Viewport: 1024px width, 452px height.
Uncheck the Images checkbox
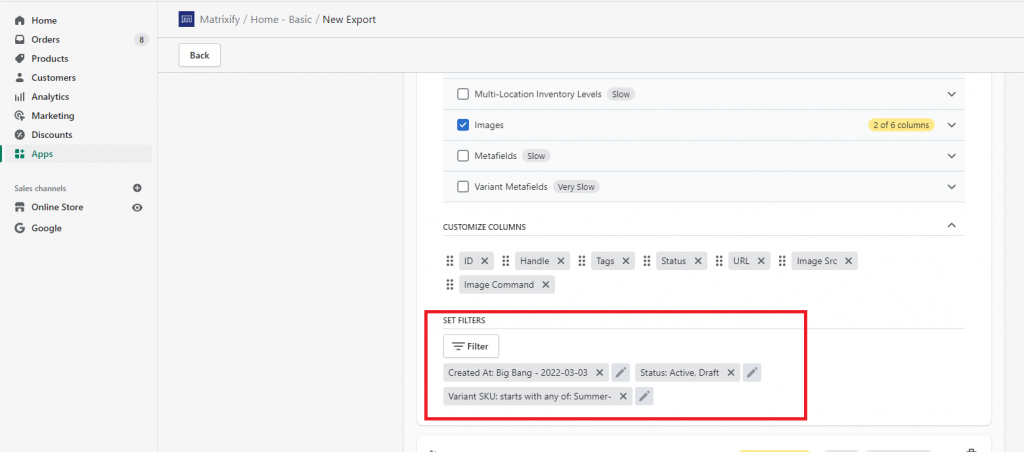click(463, 125)
